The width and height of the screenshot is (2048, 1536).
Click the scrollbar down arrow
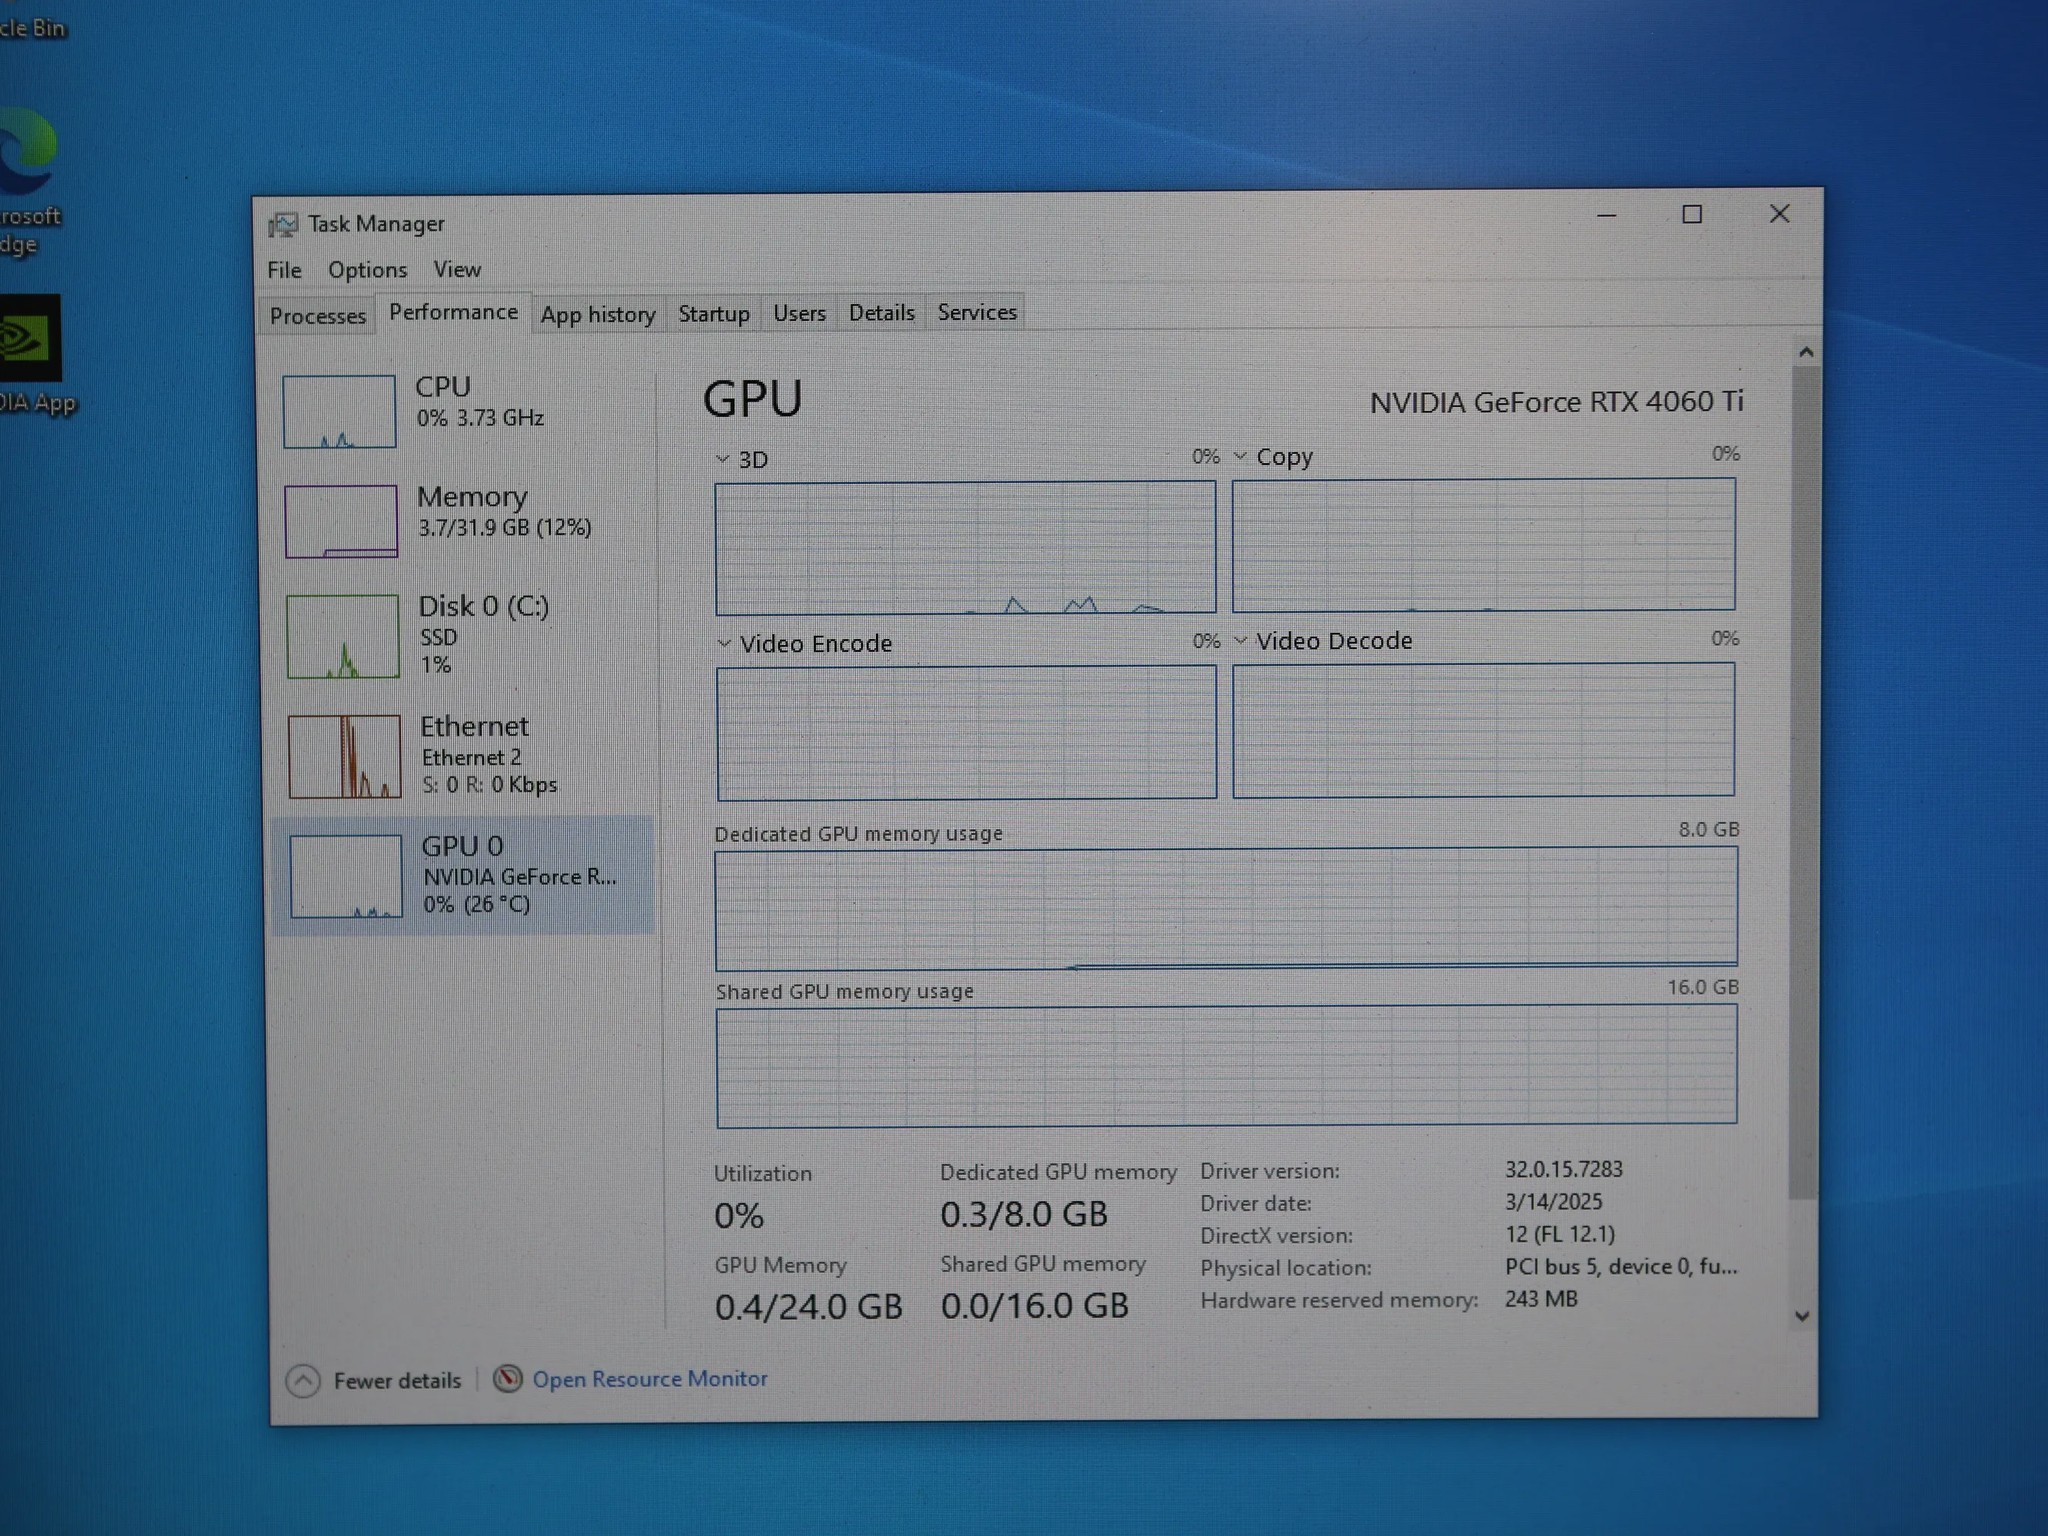(1802, 1316)
